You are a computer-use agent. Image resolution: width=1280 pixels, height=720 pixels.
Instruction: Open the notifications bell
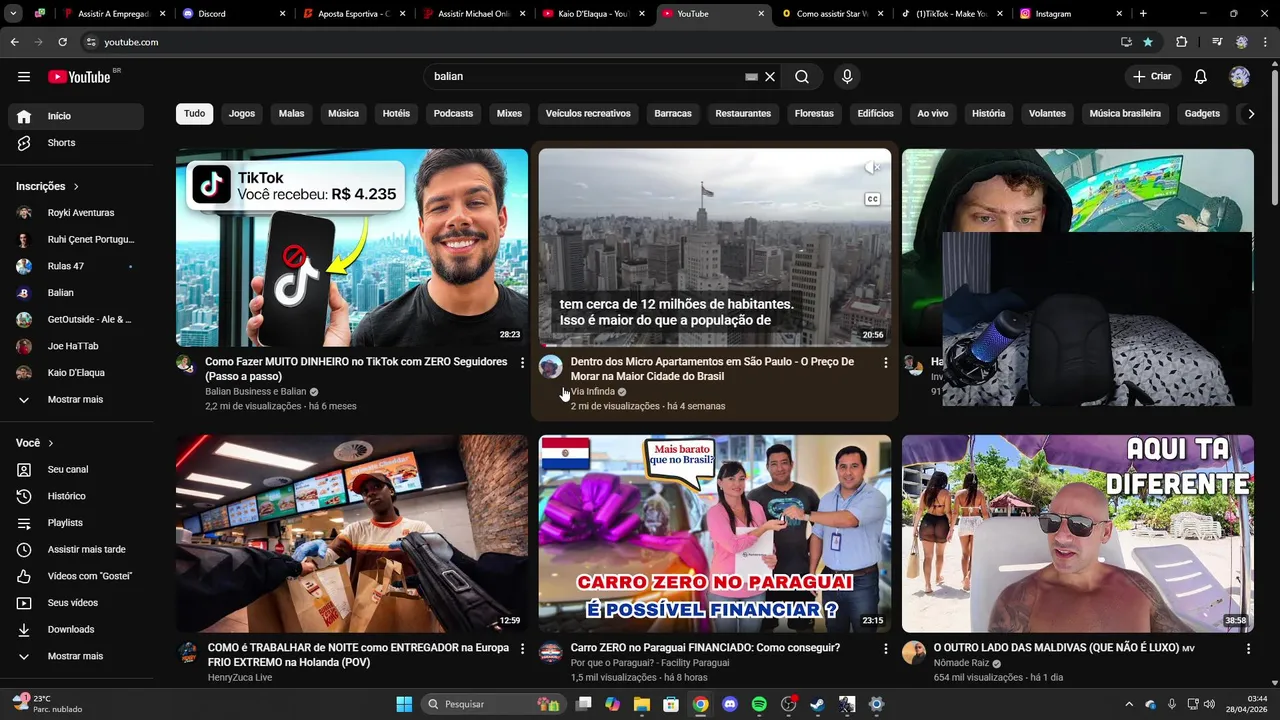[1201, 77]
